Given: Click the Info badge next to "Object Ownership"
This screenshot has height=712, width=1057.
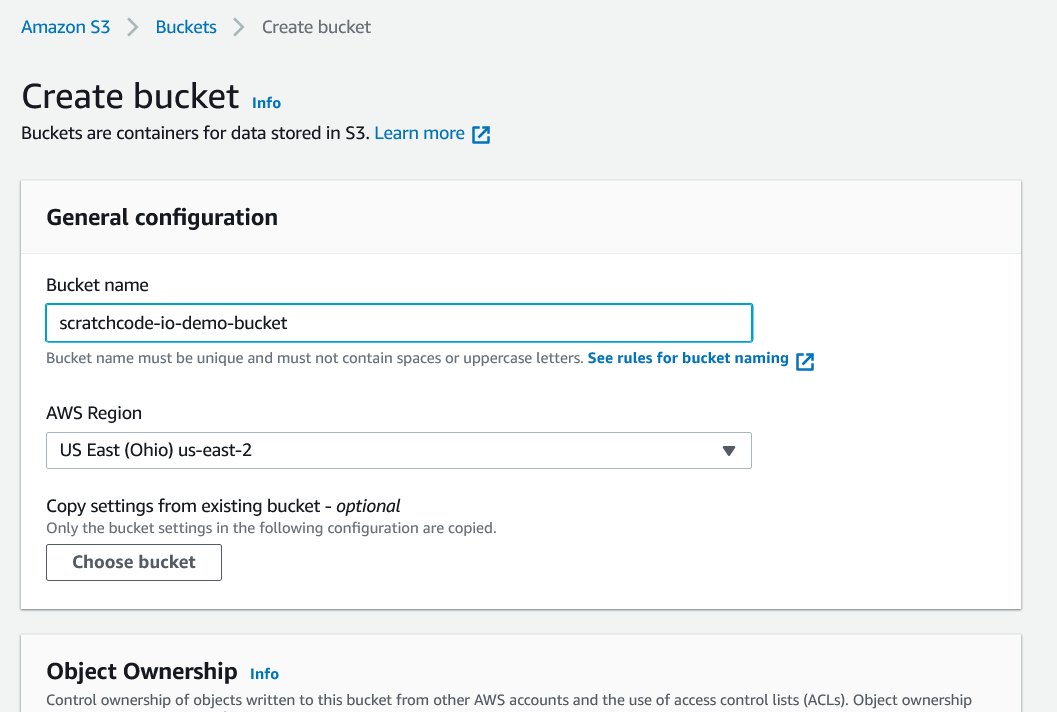Looking at the screenshot, I should 264,673.
